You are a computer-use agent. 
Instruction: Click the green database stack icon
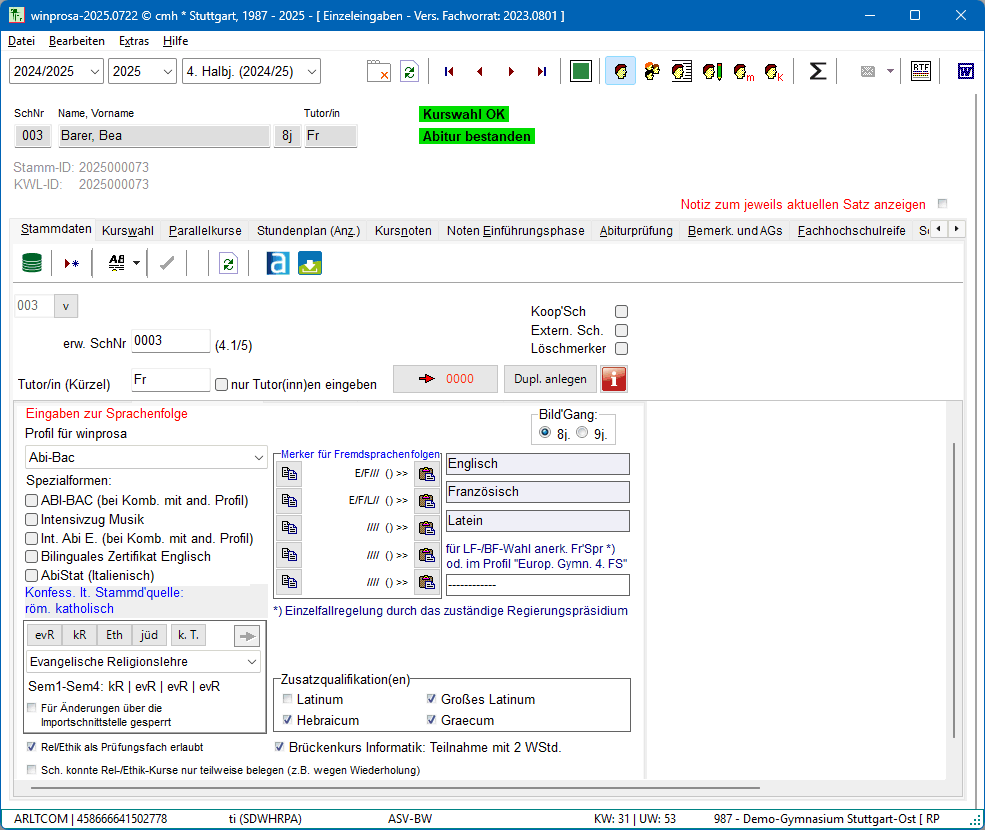pyautogui.click(x=32, y=263)
